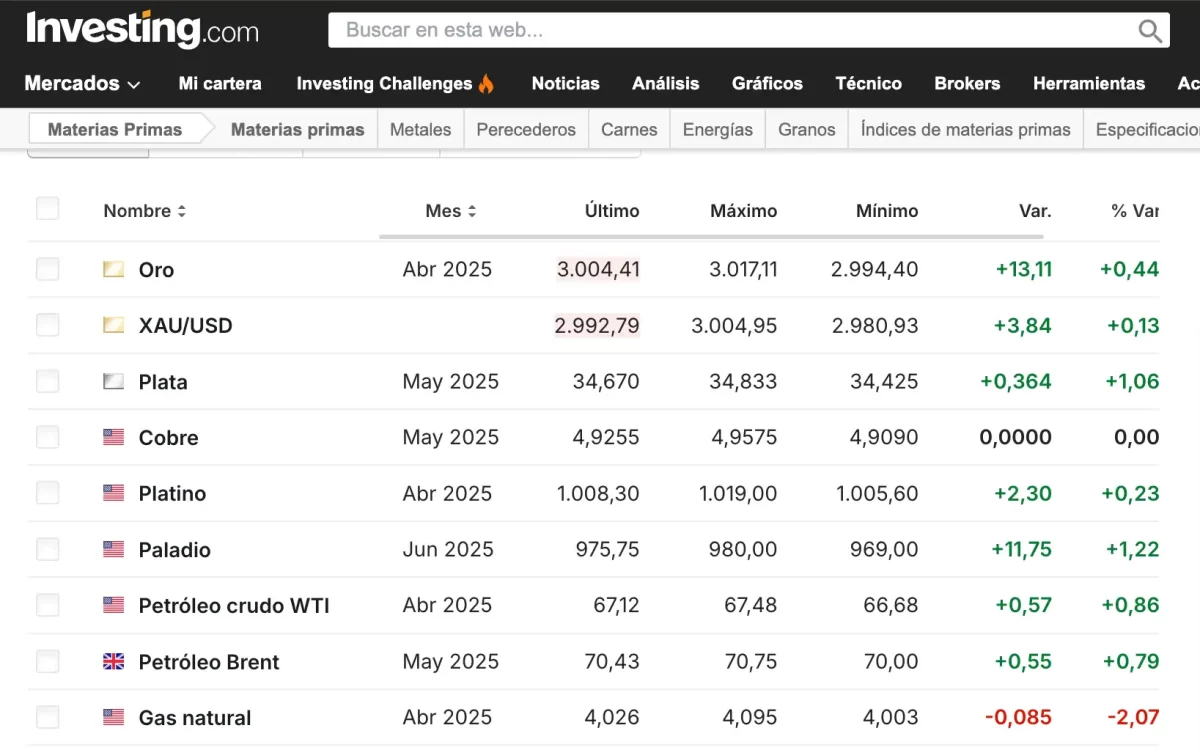Sort the table by Mes column
Viewport: 1200px width, 750px height.
pyautogui.click(x=450, y=211)
